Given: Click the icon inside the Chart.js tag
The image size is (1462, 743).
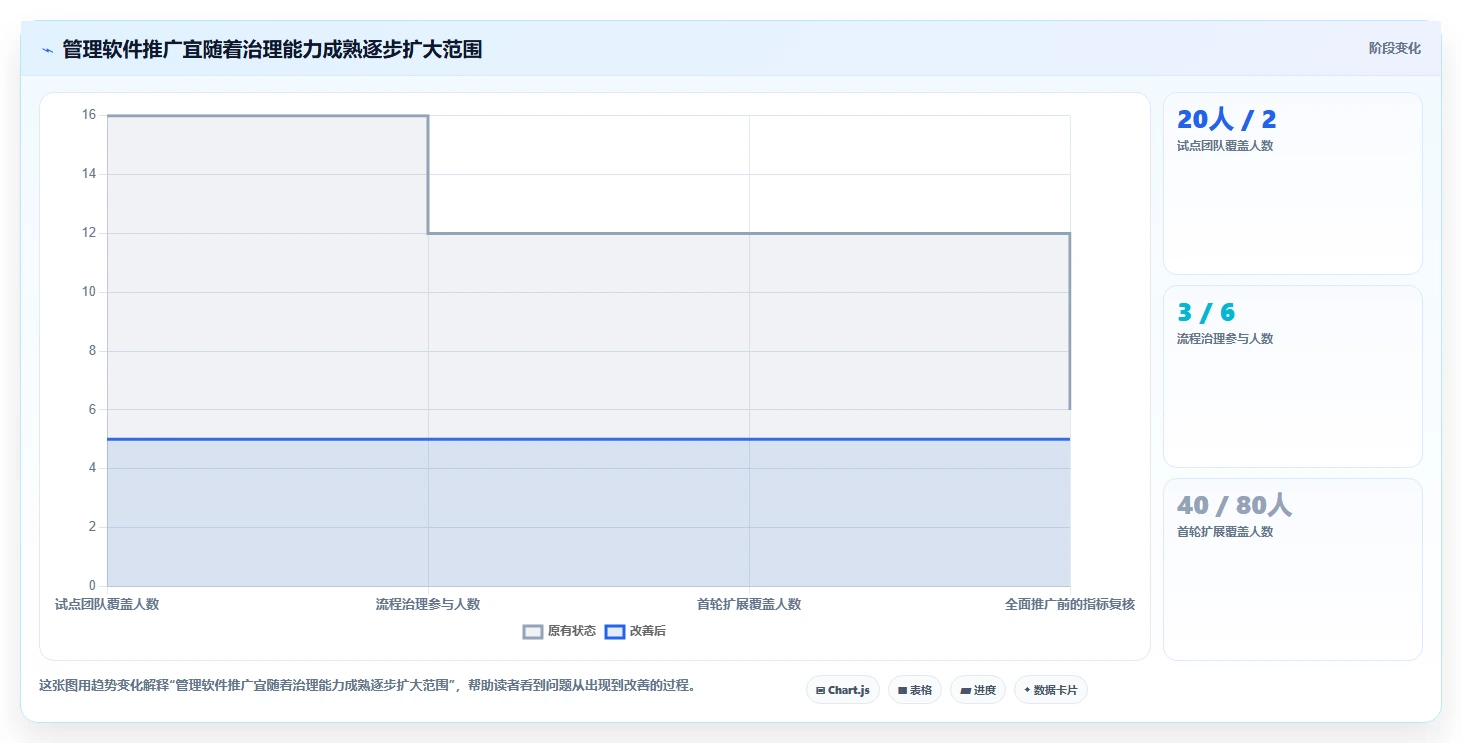Looking at the screenshot, I should pos(820,690).
